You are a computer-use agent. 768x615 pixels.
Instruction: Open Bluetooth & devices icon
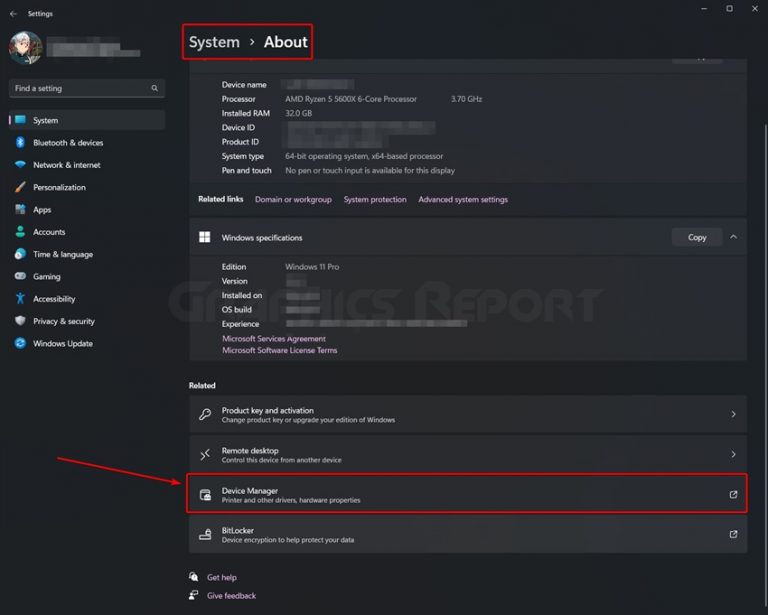click(20, 142)
